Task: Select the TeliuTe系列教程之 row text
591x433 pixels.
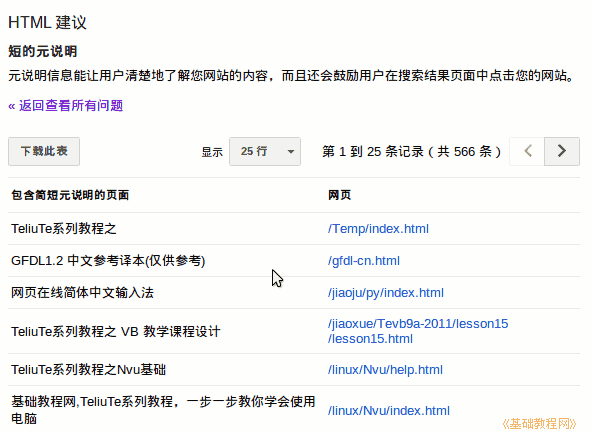Action: (x=64, y=228)
